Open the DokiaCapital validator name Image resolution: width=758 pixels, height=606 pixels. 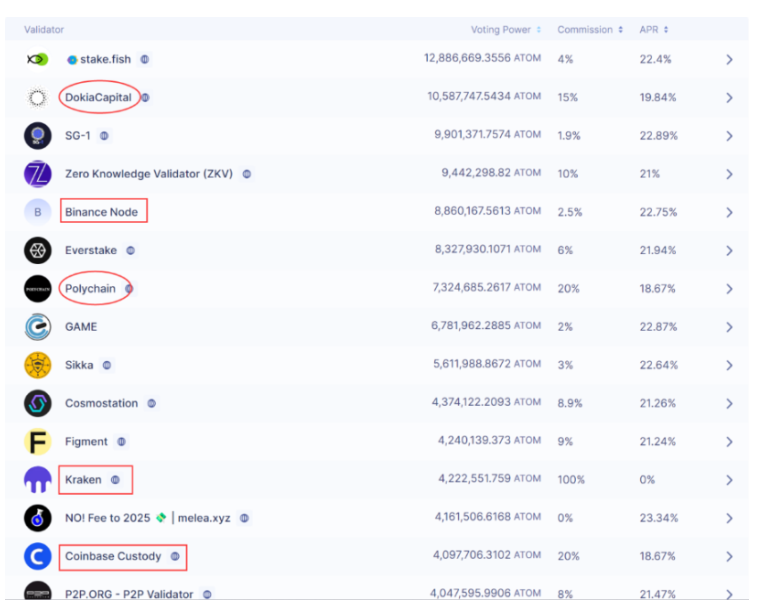pos(98,98)
